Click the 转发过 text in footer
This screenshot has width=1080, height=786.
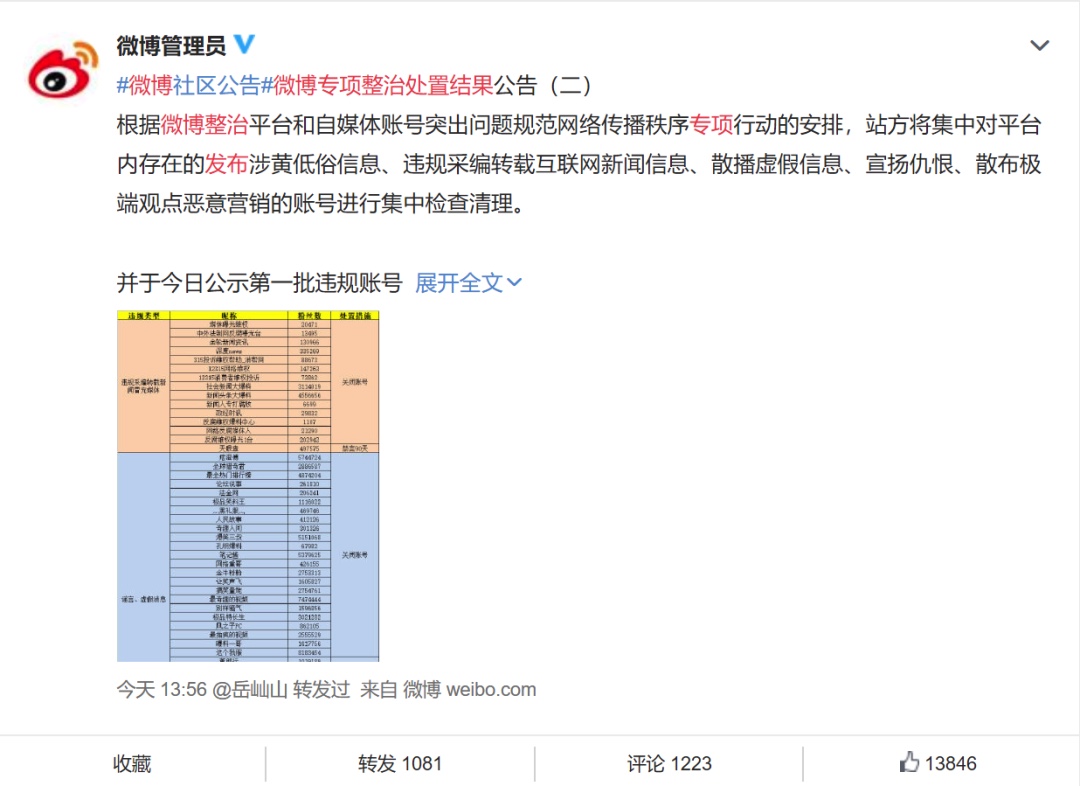322,690
